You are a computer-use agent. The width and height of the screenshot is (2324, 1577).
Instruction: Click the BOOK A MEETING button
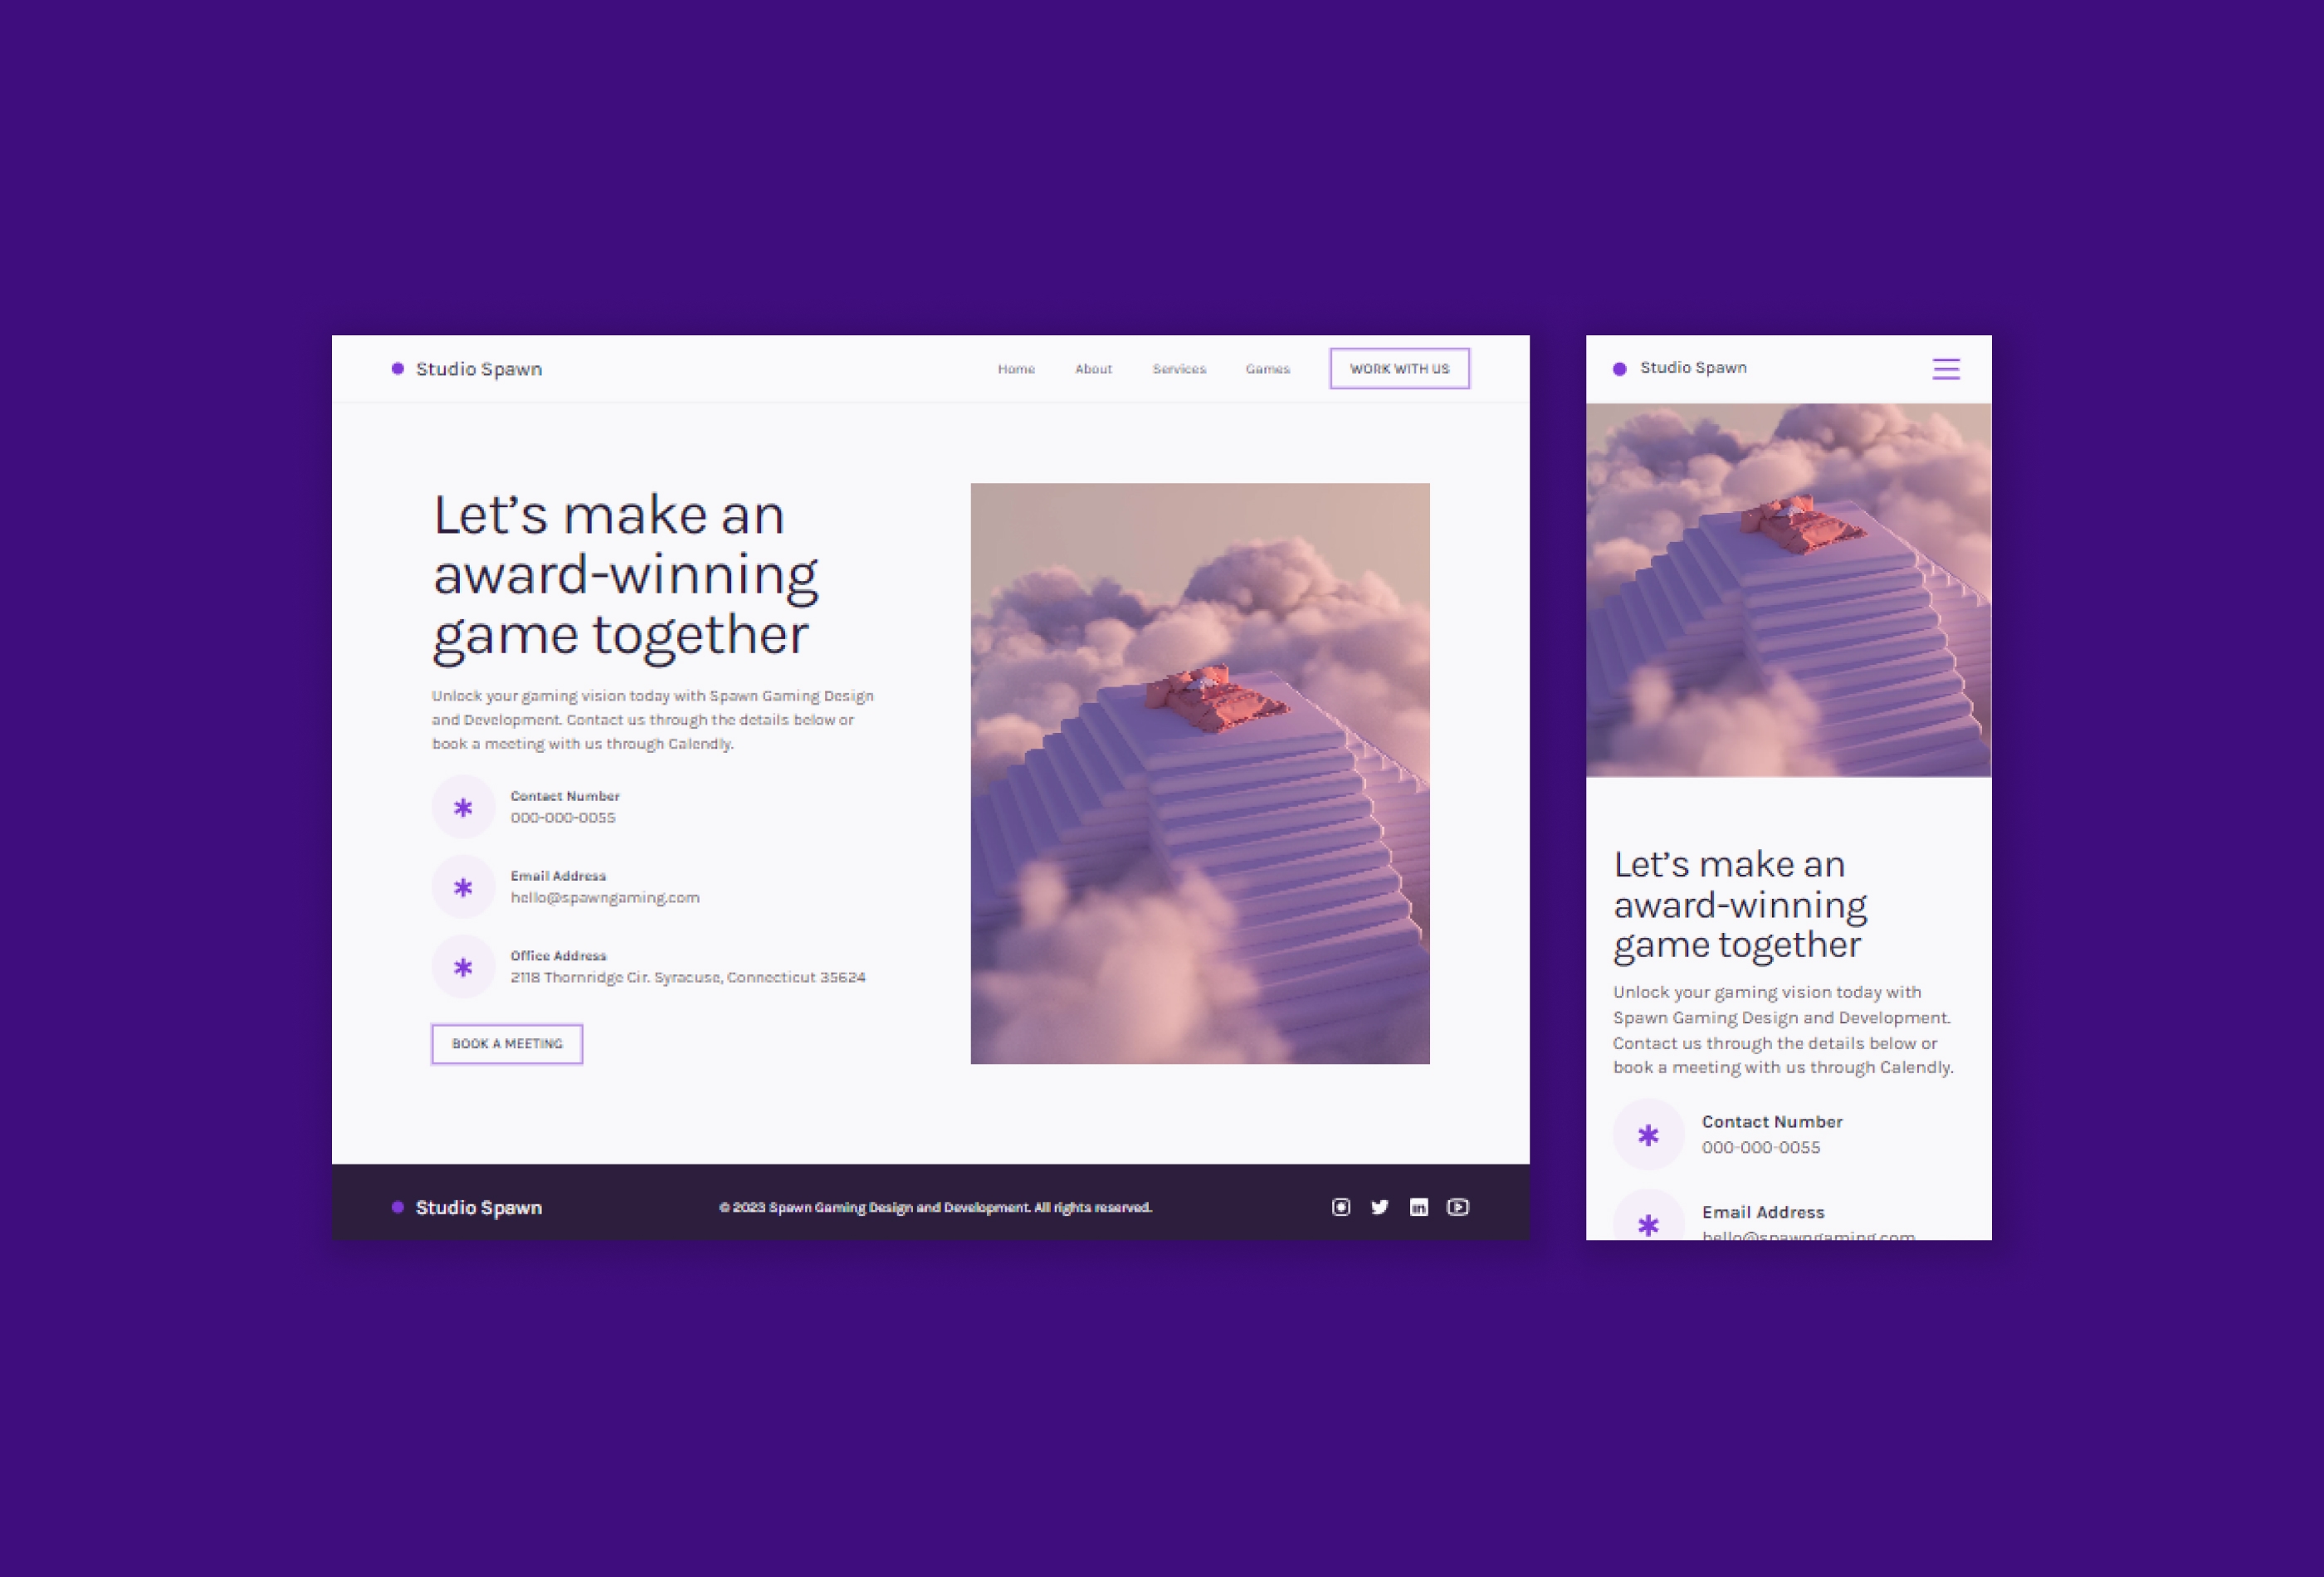(x=506, y=1043)
